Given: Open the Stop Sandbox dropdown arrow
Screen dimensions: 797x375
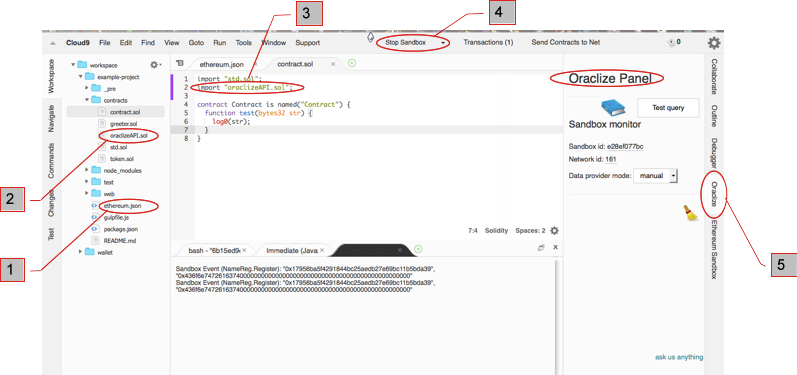Looking at the screenshot, I should [443, 43].
